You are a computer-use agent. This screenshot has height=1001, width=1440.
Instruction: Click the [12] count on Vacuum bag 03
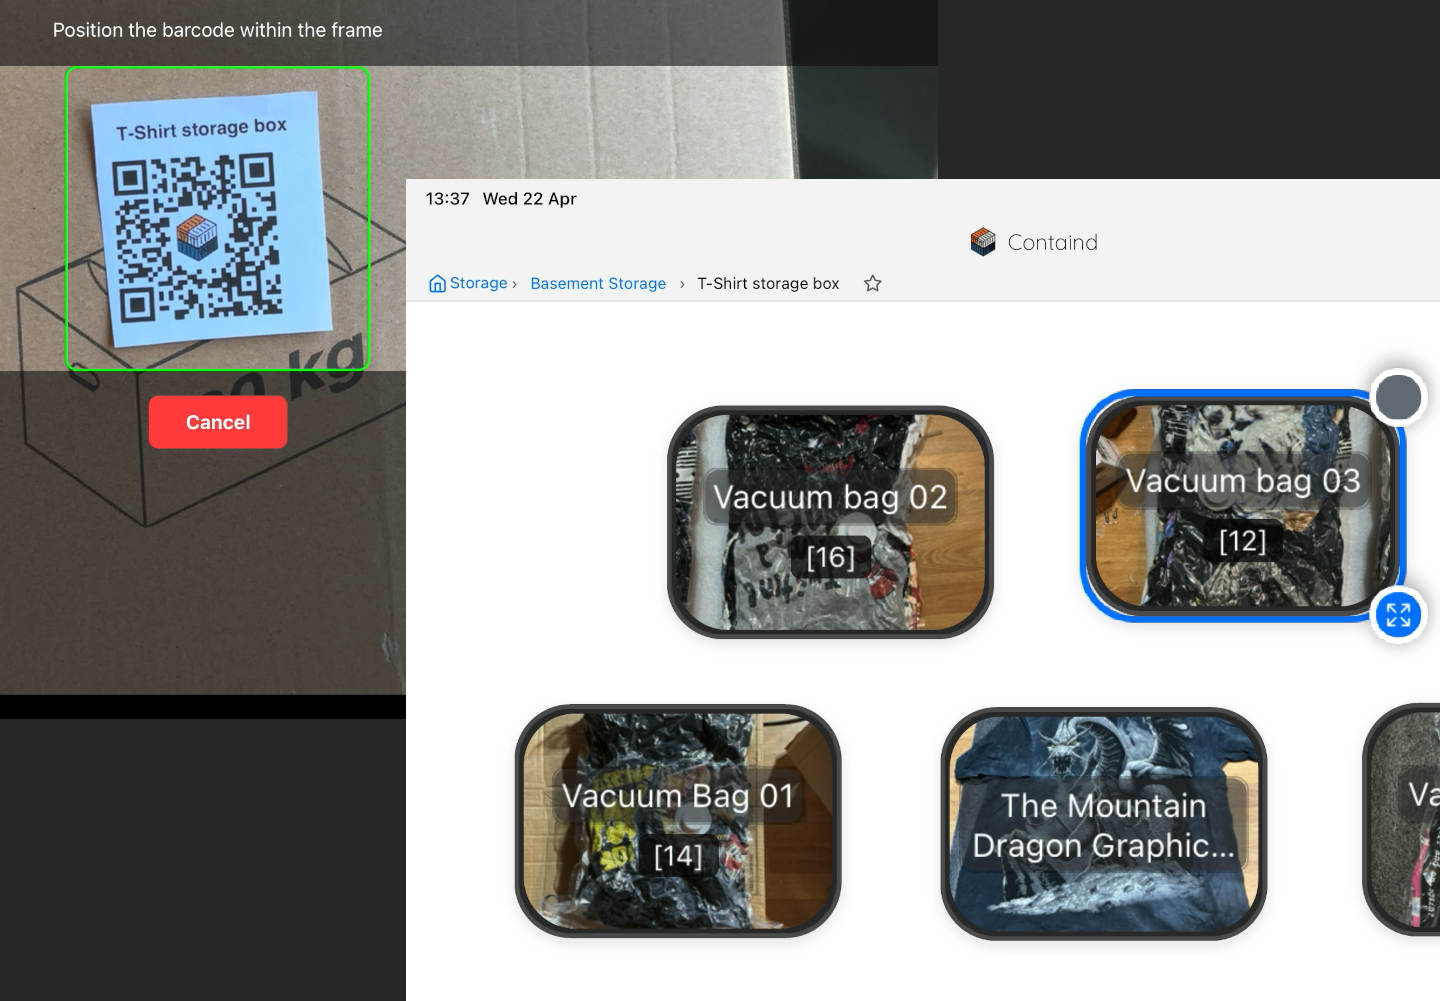(x=1243, y=541)
